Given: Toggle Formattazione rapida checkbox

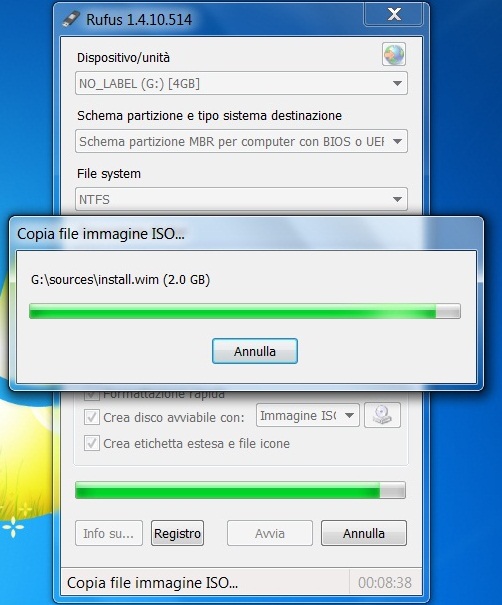Looking at the screenshot, I should point(91,395).
